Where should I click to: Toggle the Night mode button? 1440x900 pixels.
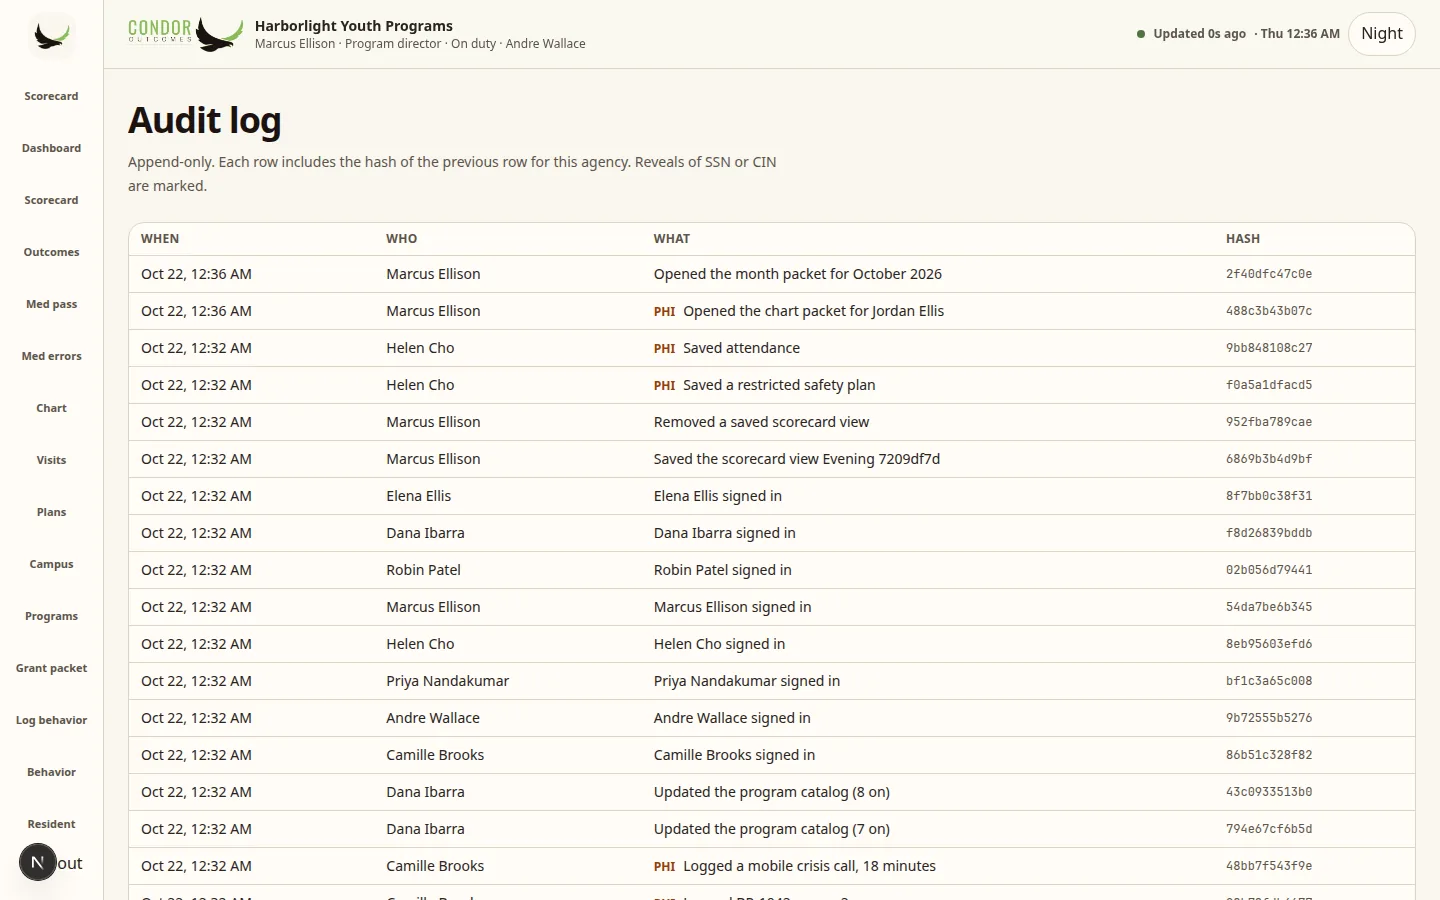(1382, 34)
